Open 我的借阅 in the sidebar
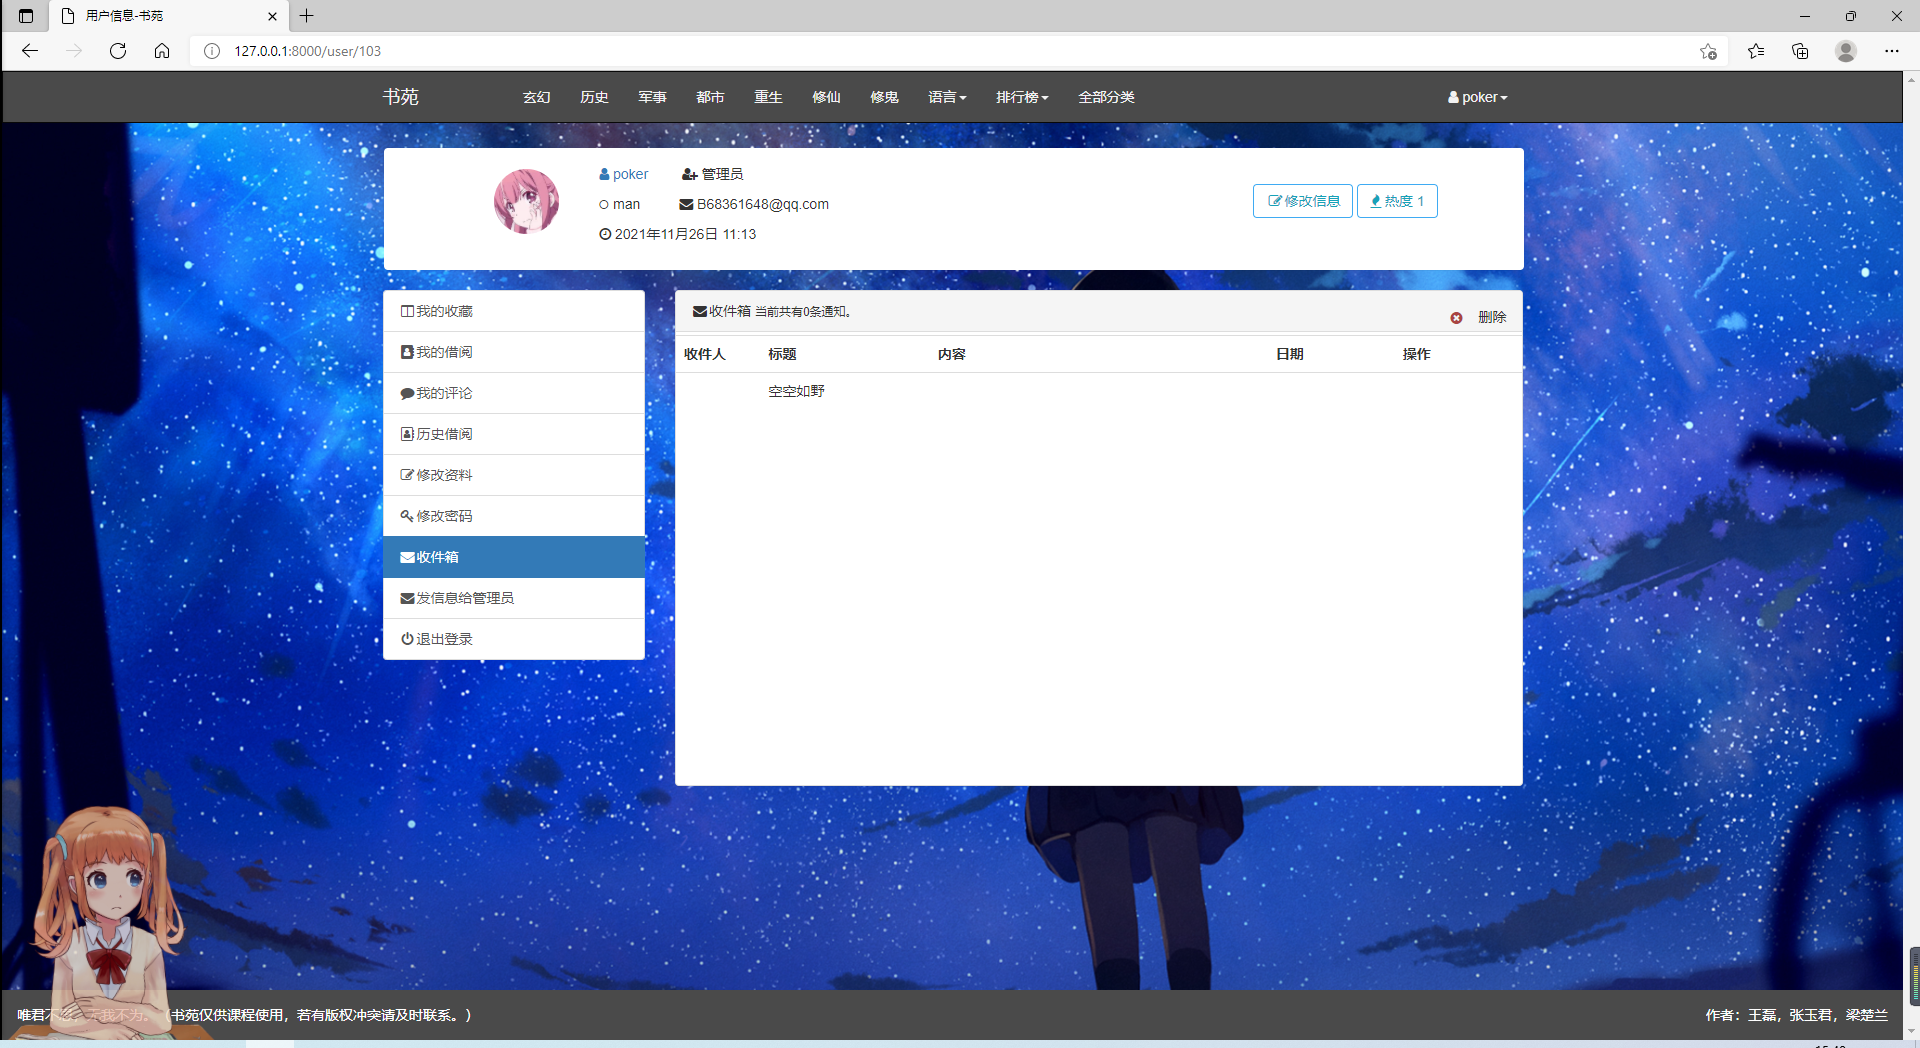Viewport: 1920px width, 1048px height. pyautogui.click(x=514, y=352)
